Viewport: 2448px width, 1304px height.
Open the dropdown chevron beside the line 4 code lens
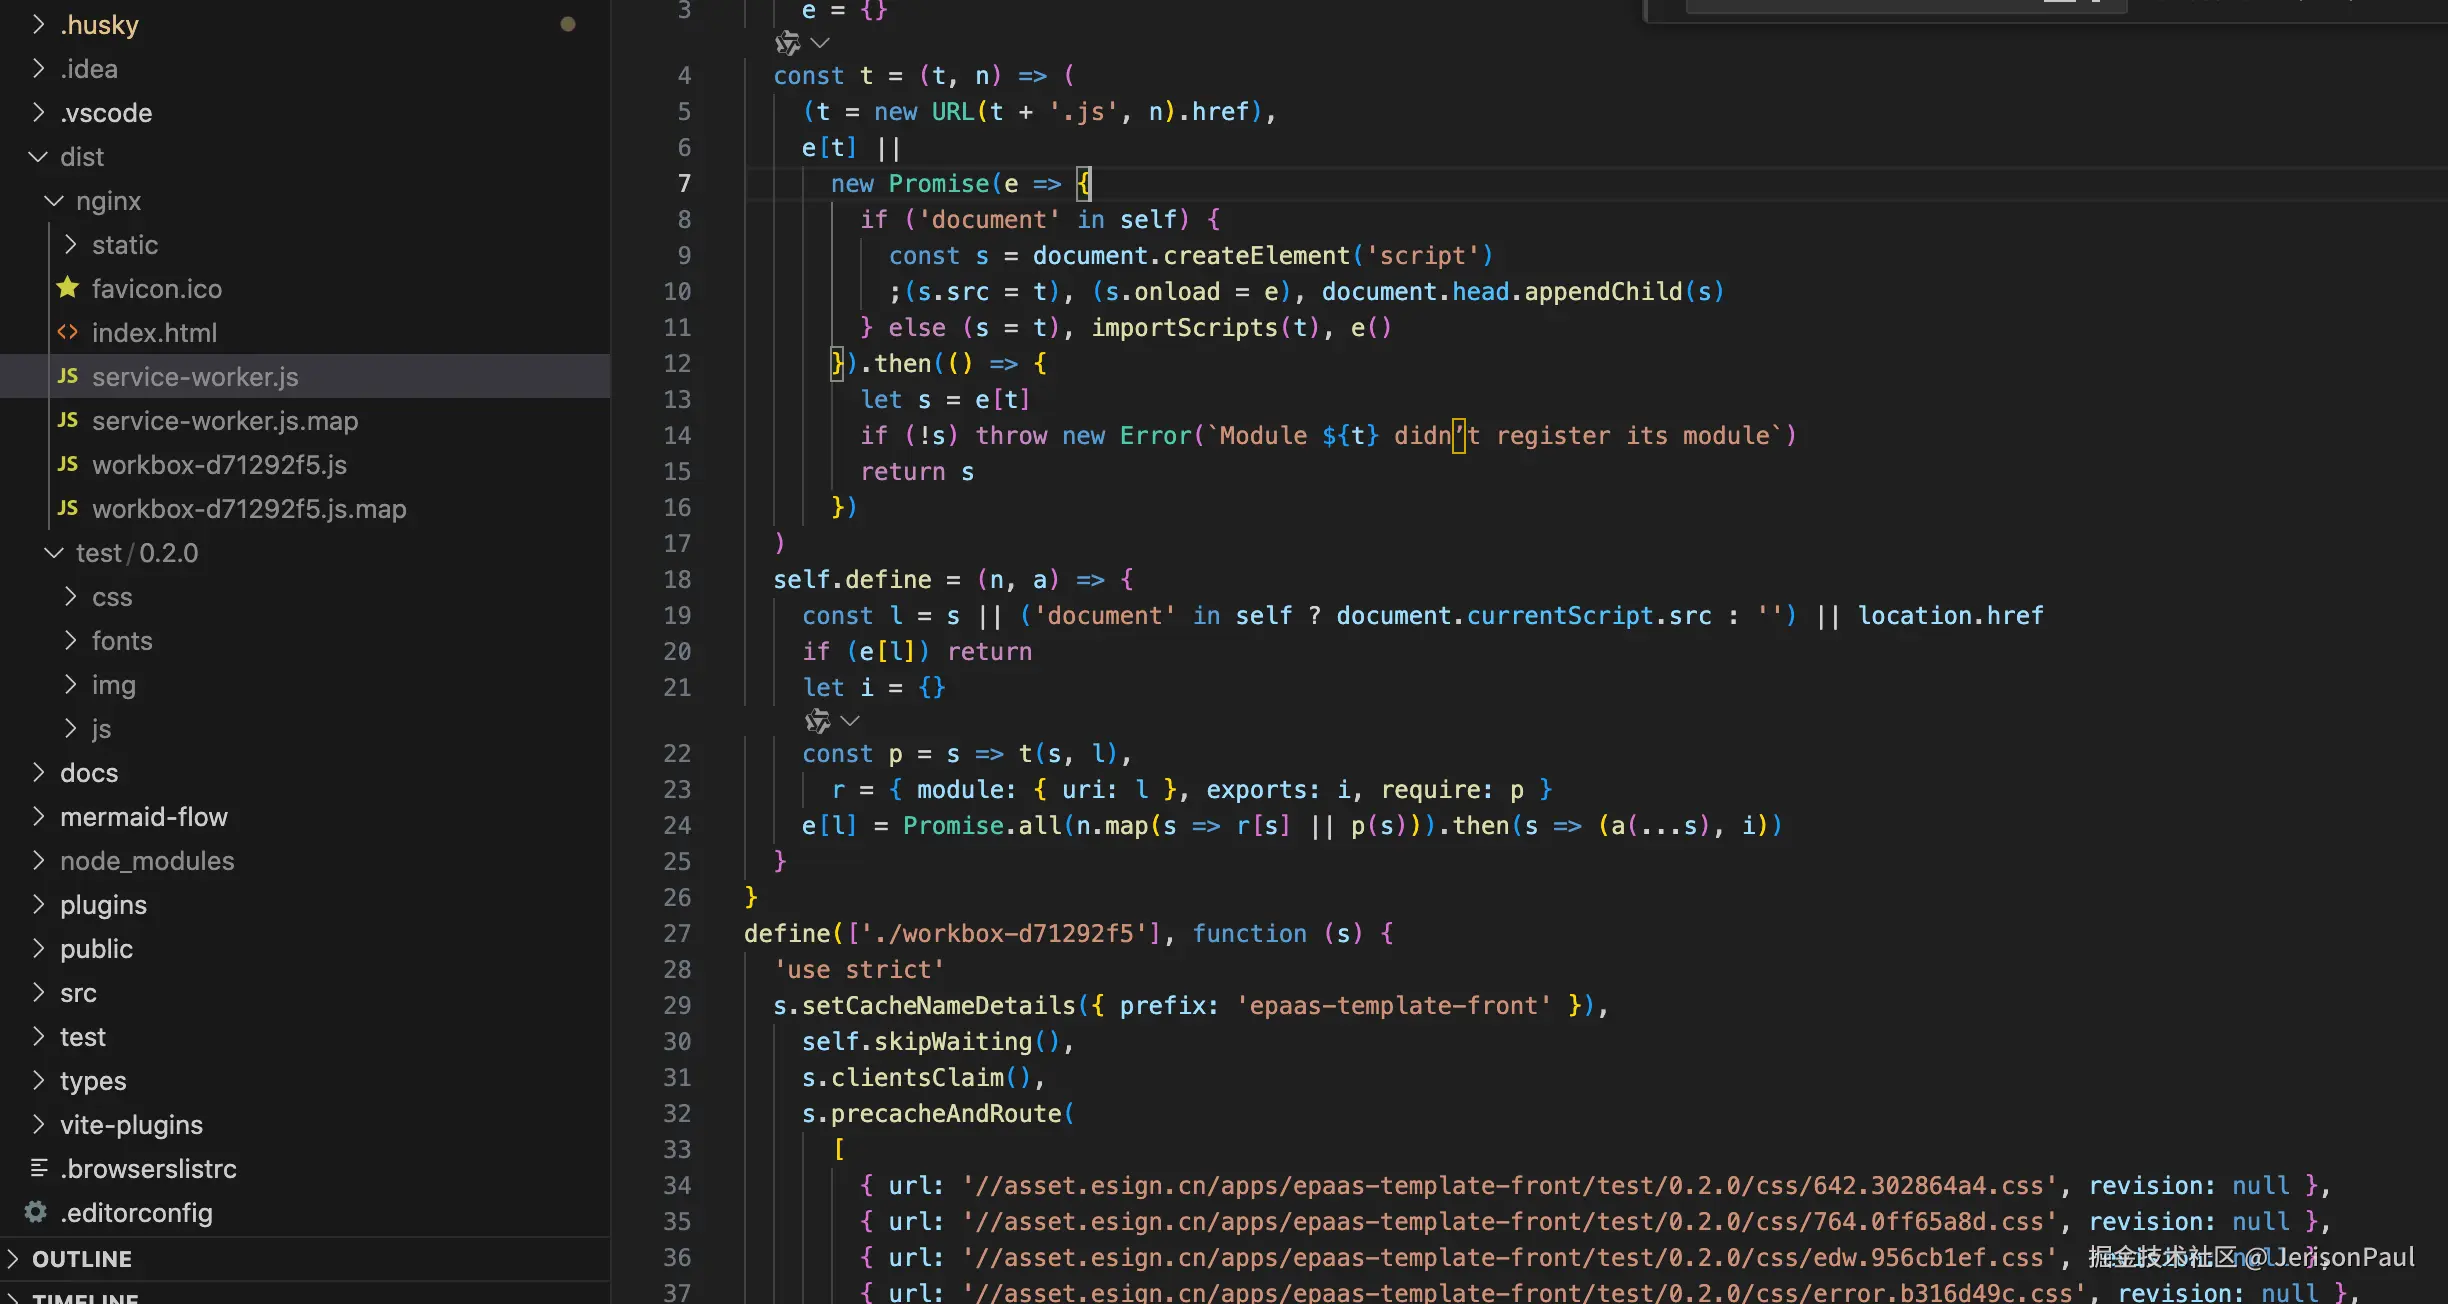tap(821, 43)
